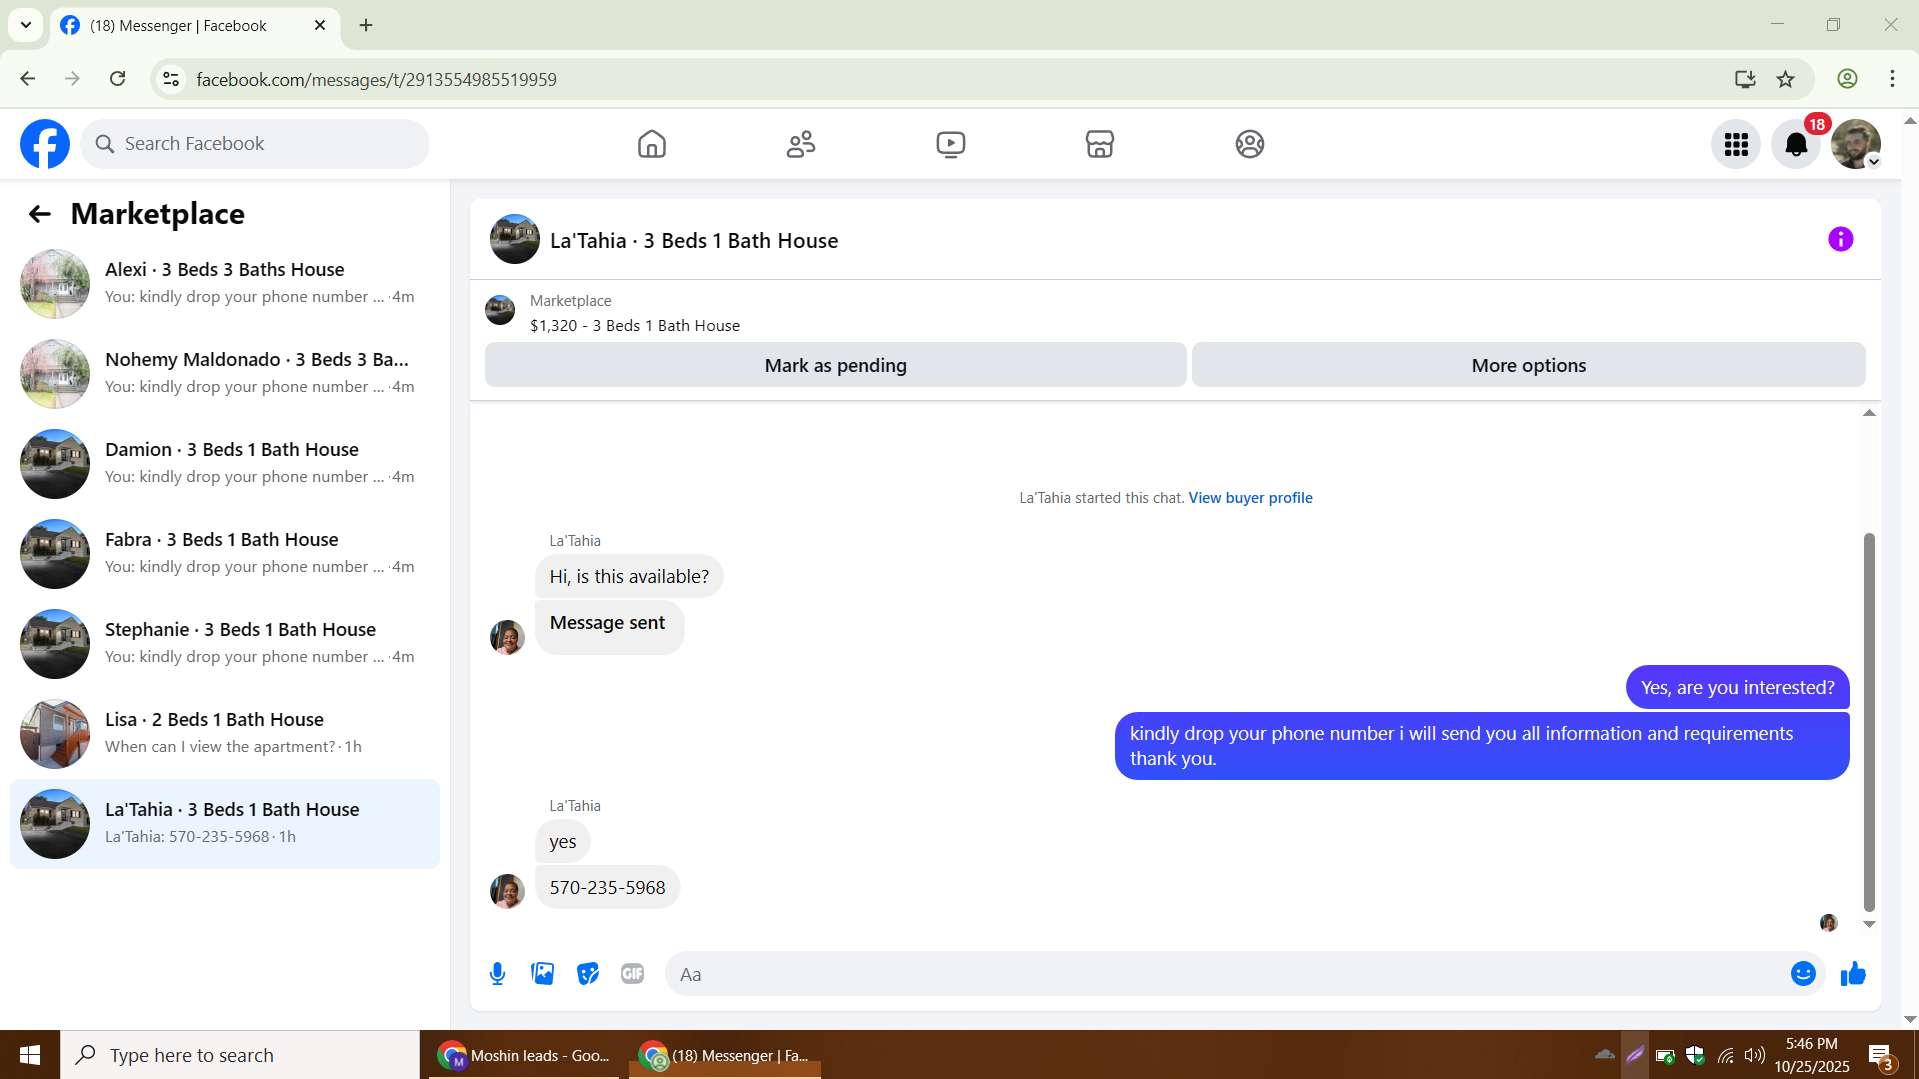Click More options button
The height and width of the screenshot is (1079, 1919).
[x=1528, y=365]
